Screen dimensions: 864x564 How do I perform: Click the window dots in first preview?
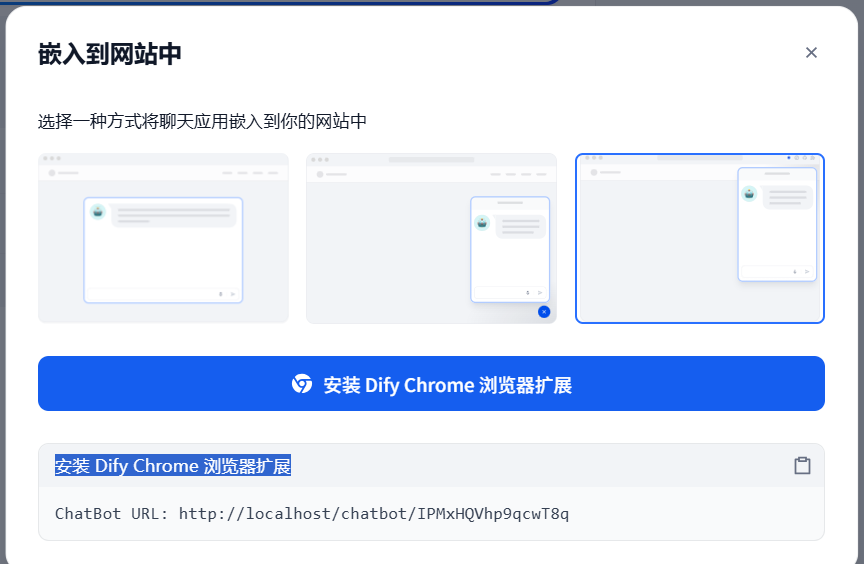(x=52, y=159)
